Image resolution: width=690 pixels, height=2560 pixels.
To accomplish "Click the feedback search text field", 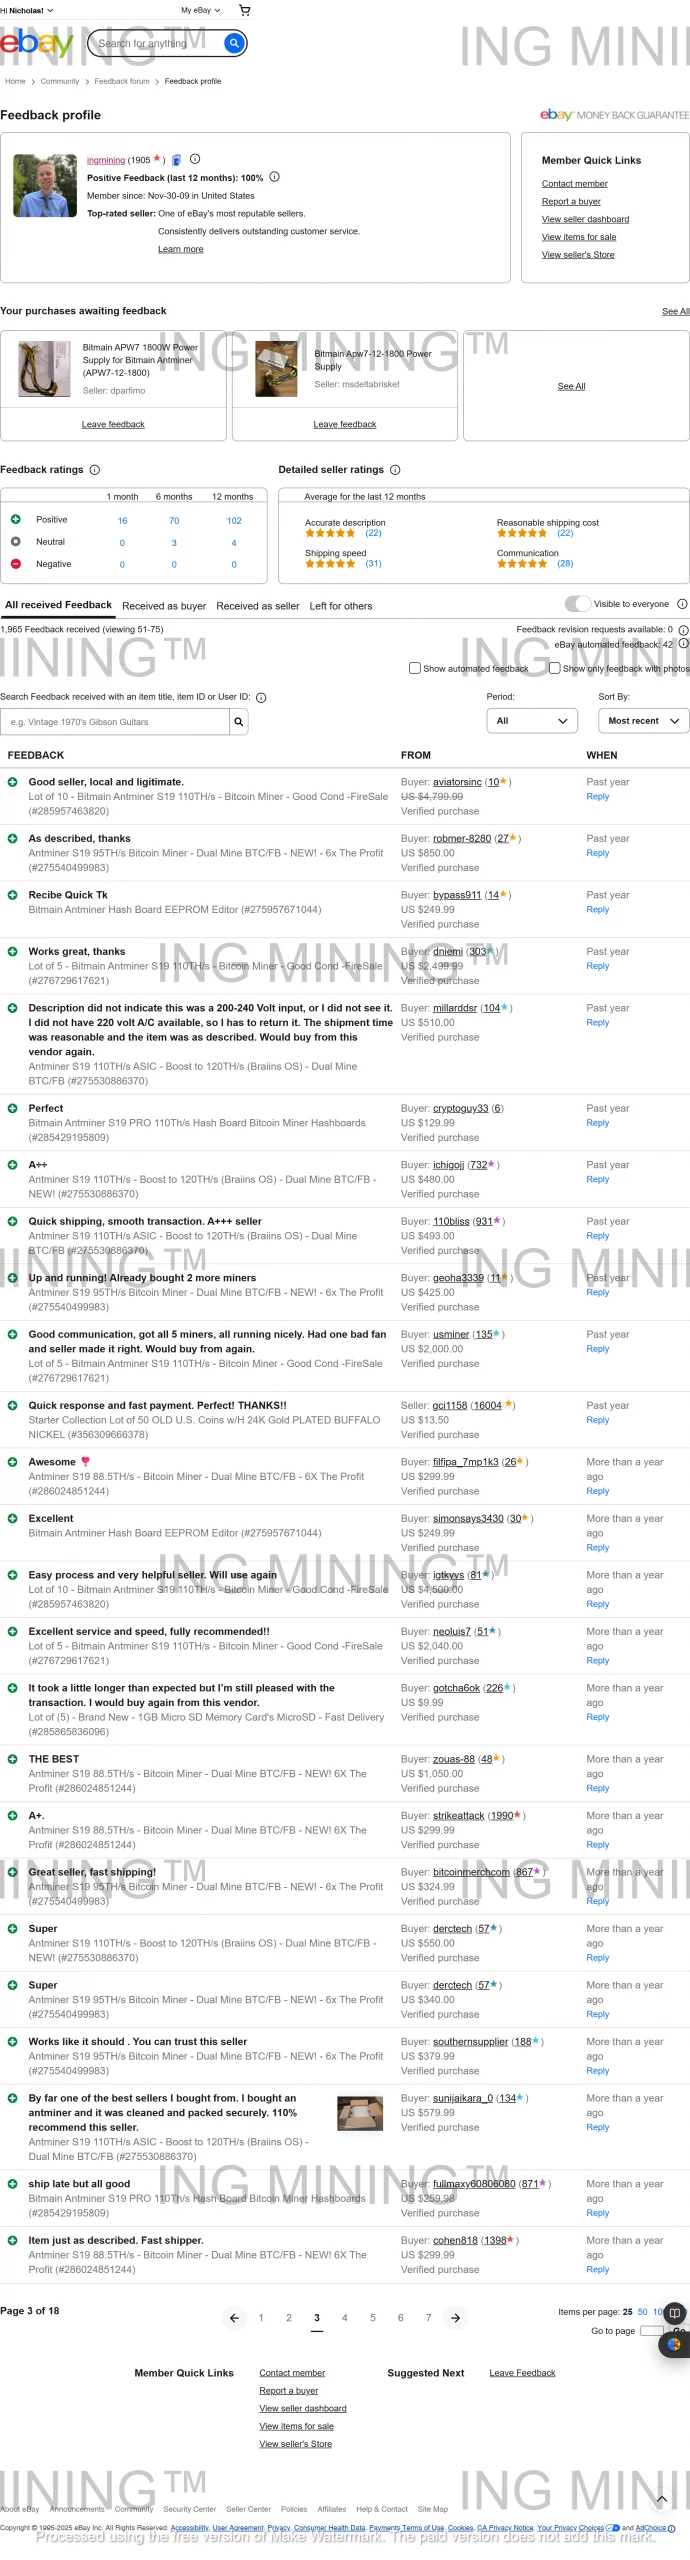I will pyautogui.click(x=115, y=722).
